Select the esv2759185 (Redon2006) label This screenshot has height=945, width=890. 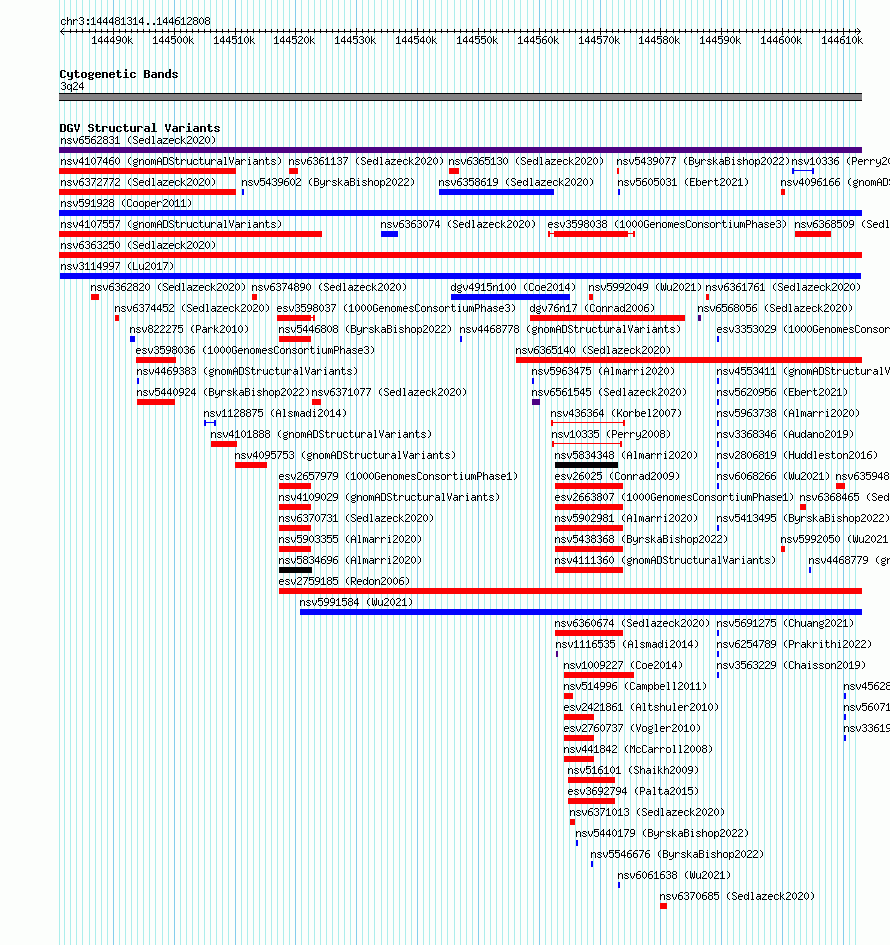(344, 582)
